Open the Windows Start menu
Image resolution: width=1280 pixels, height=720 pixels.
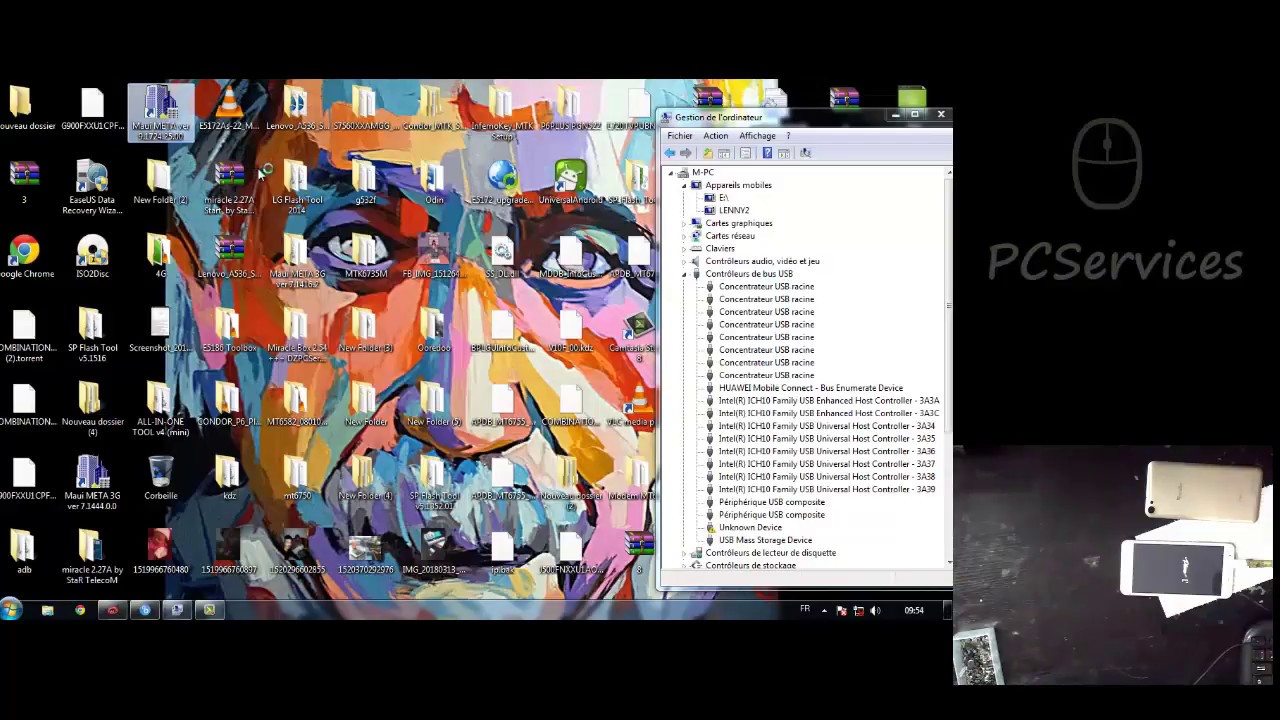point(12,609)
